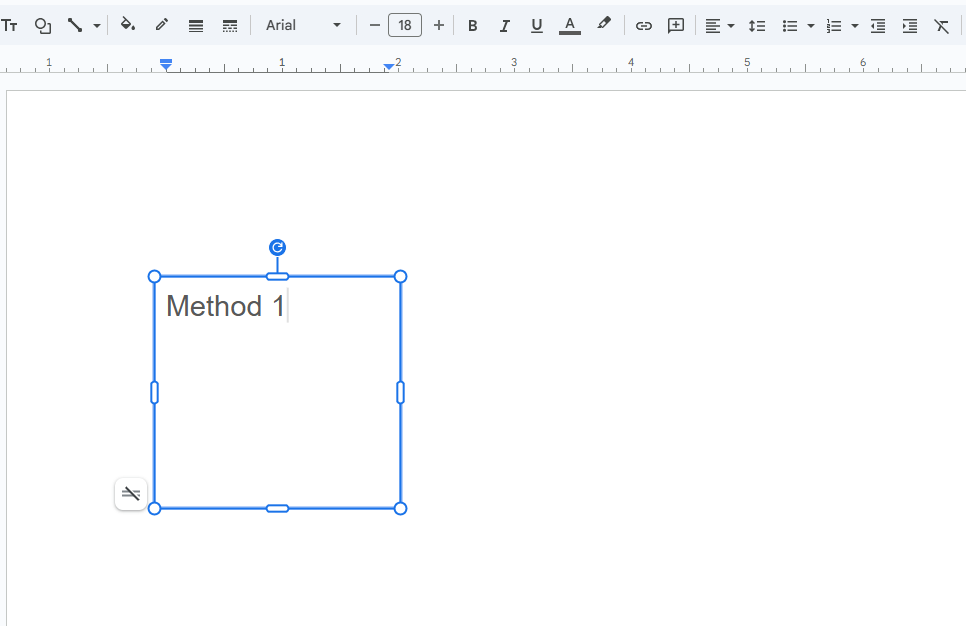Open the text color picker
The height and width of the screenshot is (626, 966).
tap(570, 26)
